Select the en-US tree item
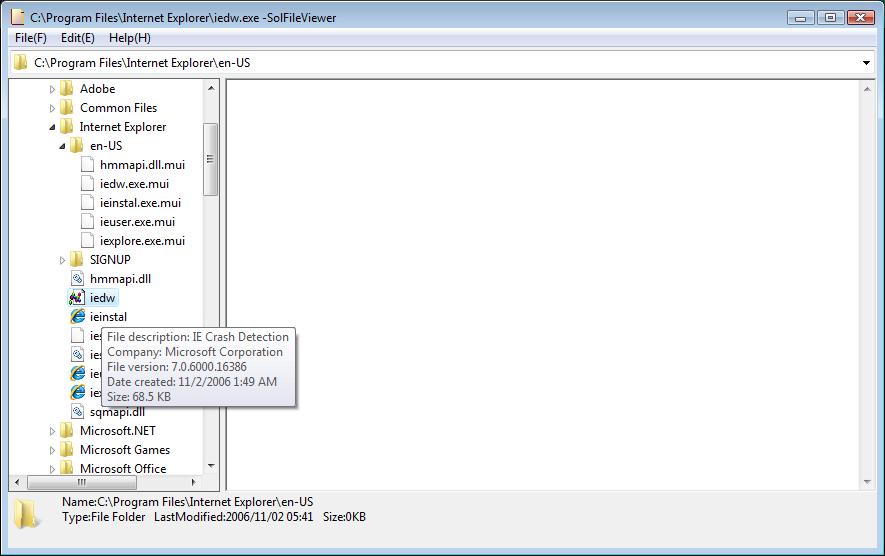885x556 pixels. click(106, 146)
